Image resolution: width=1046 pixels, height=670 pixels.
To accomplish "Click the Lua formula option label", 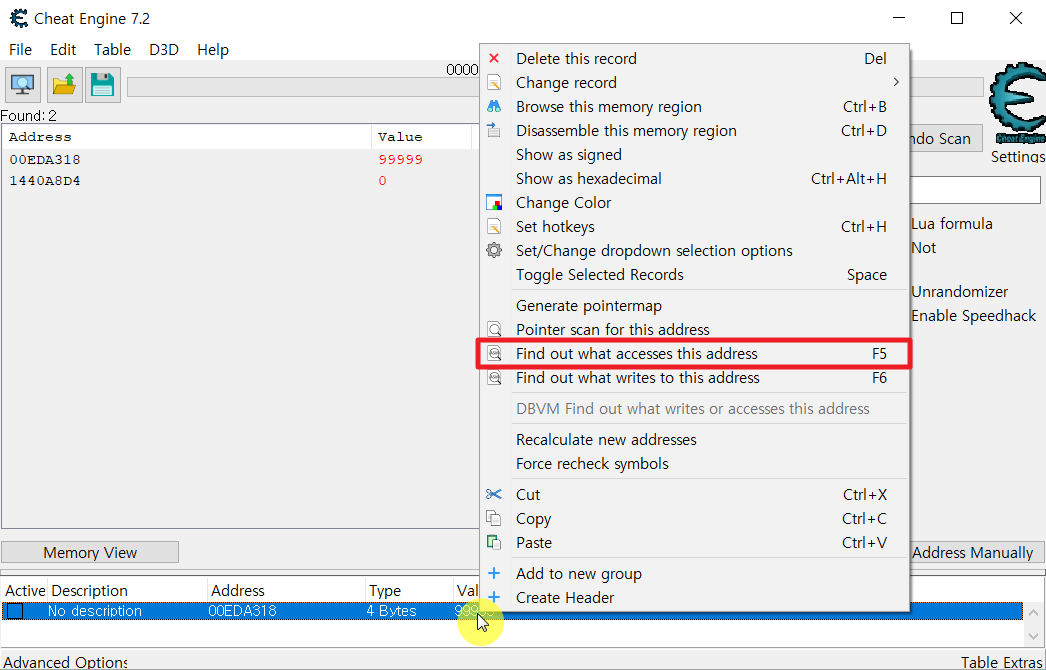I will [951, 224].
